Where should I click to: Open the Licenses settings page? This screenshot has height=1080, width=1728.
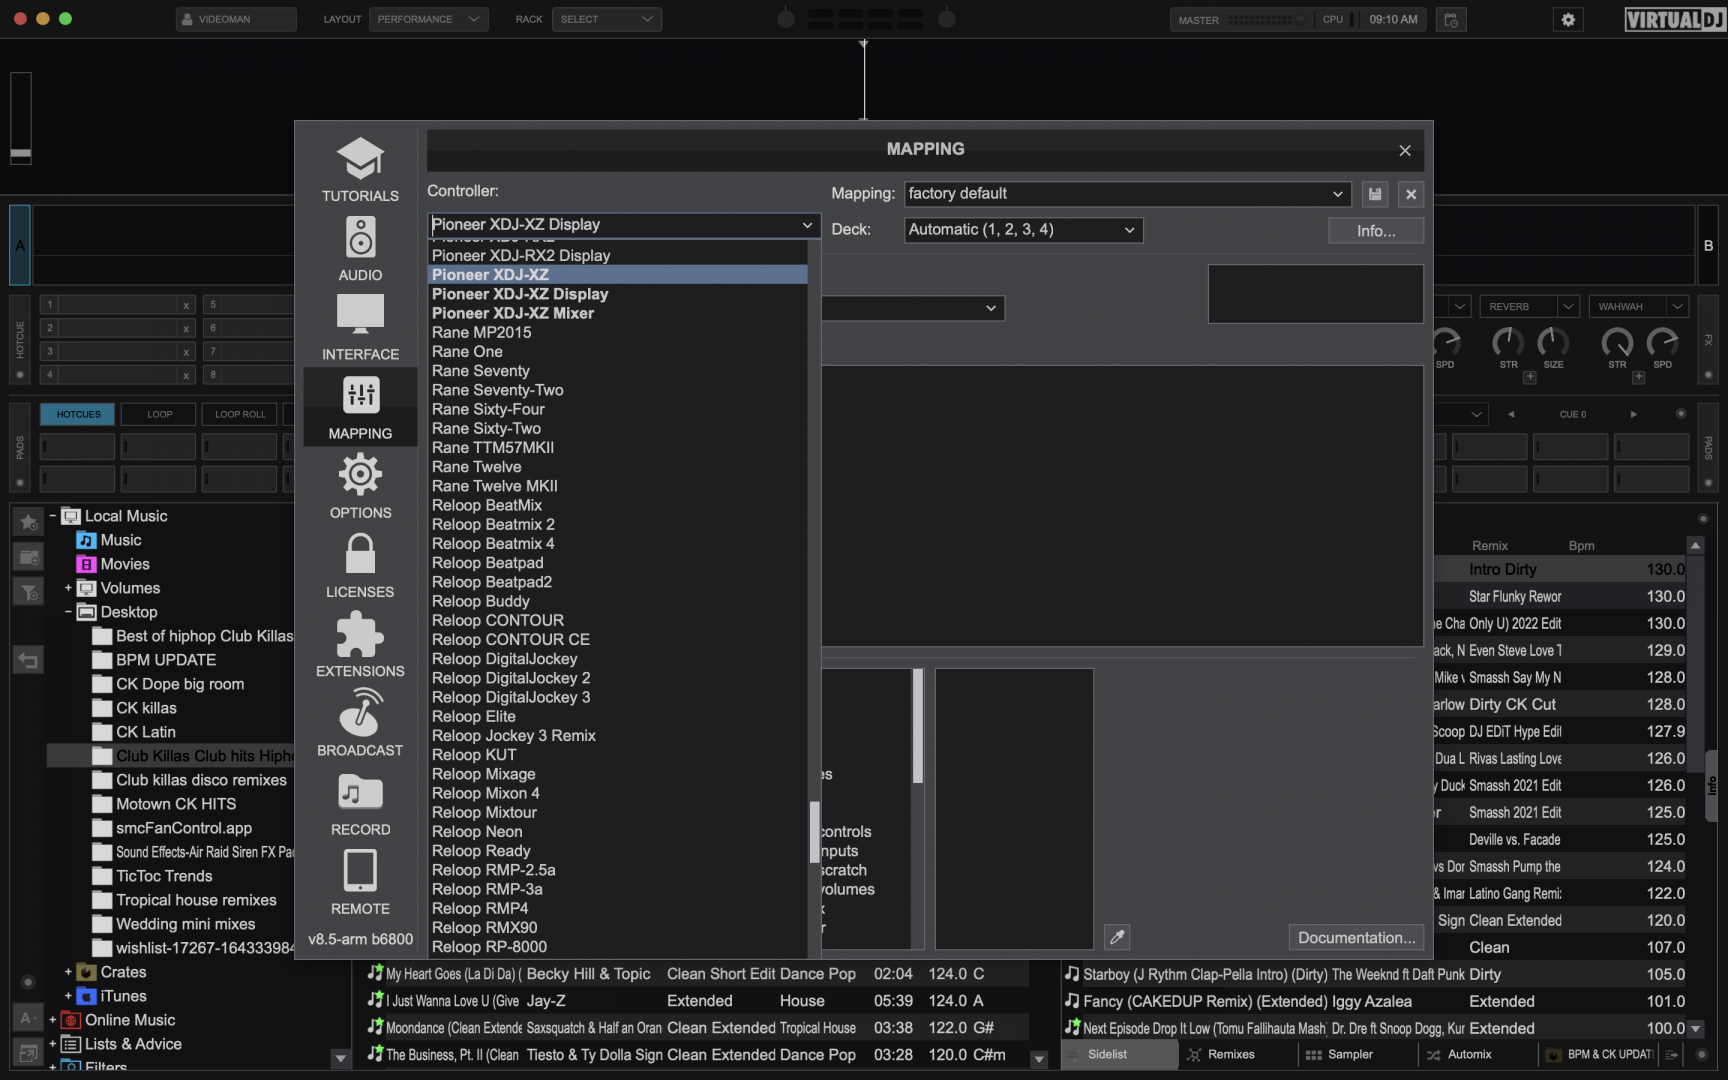pyautogui.click(x=360, y=565)
